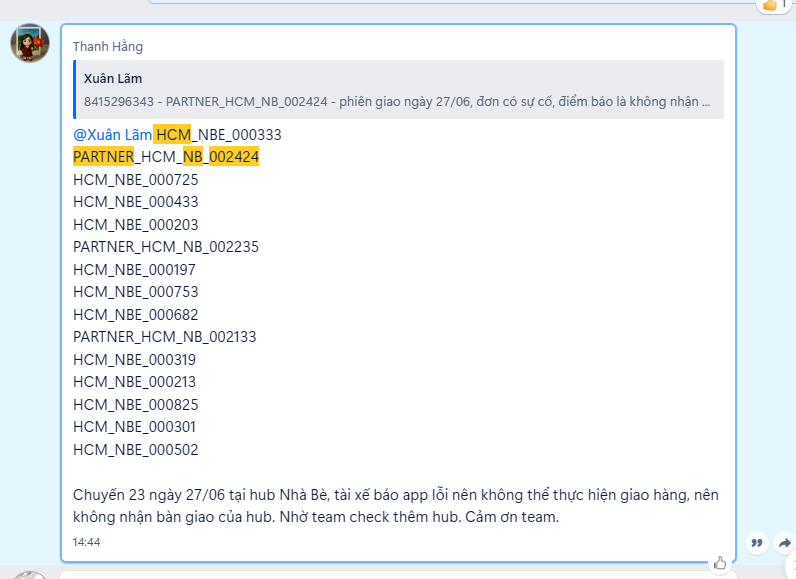Click the text HCM_NBE_000213
Screen dimensions: 796x579
coord(135,382)
